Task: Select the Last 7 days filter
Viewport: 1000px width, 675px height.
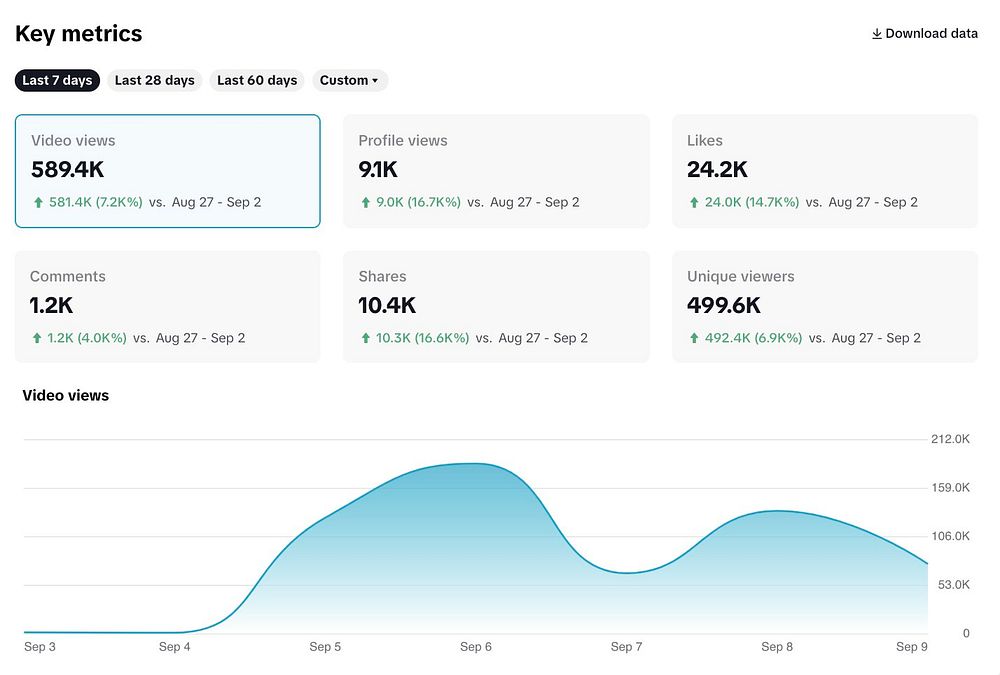Action: [57, 80]
